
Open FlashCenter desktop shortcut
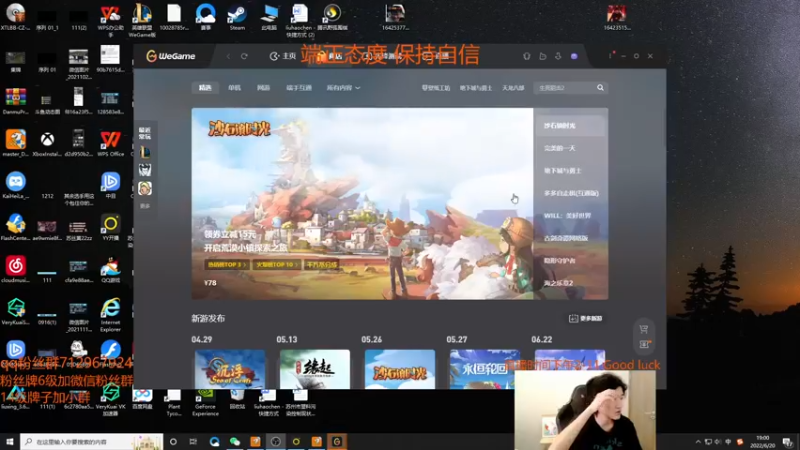tap(15, 228)
